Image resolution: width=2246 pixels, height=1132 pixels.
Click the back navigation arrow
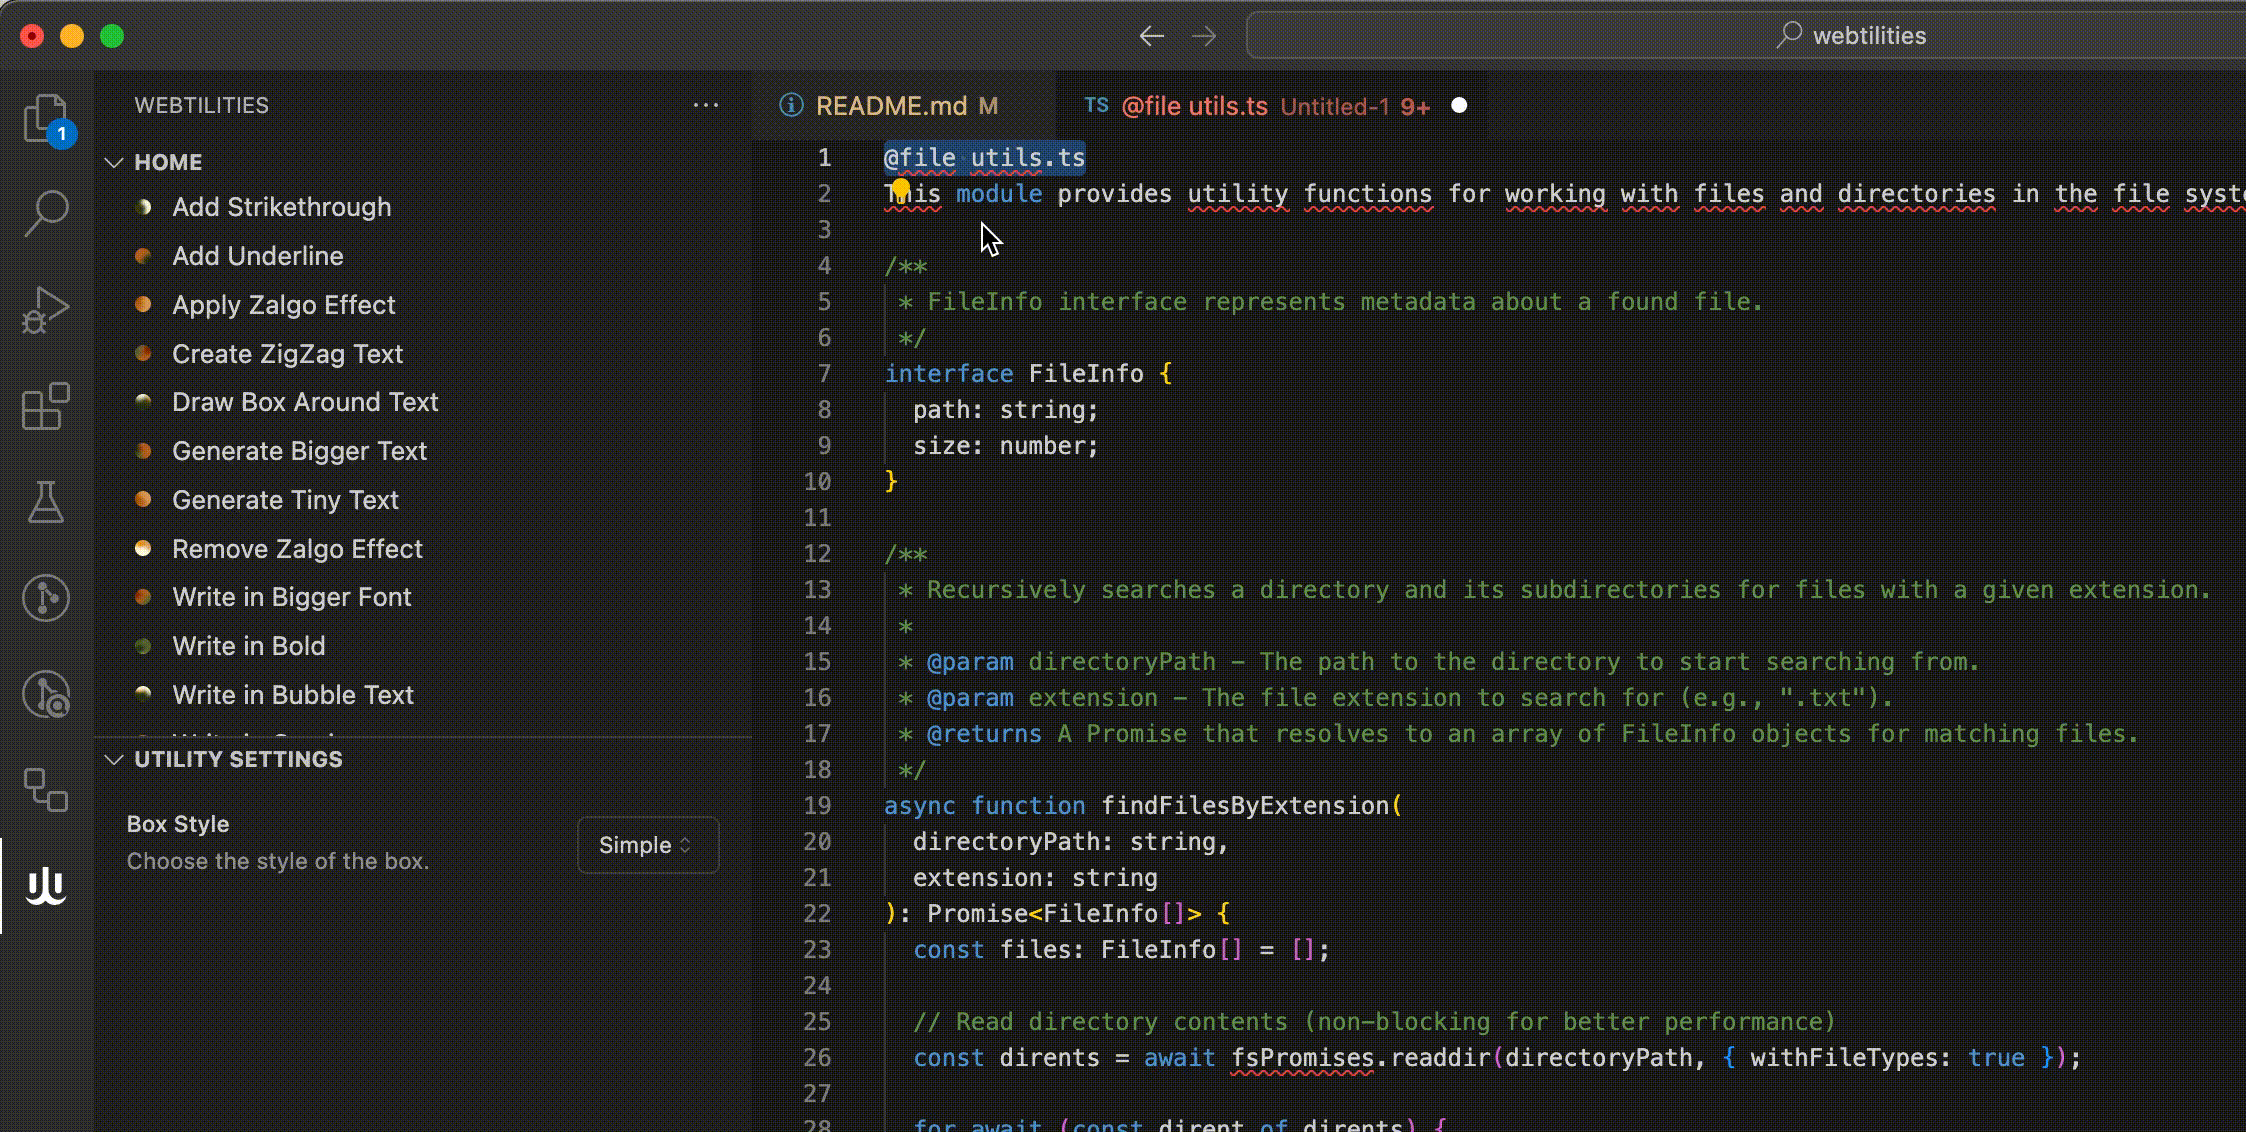(x=1151, y=36)
